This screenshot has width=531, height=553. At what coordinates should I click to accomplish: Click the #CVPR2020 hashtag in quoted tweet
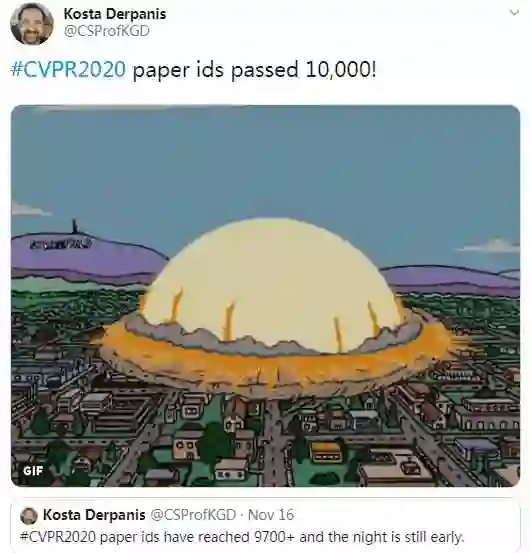point(58,537)
